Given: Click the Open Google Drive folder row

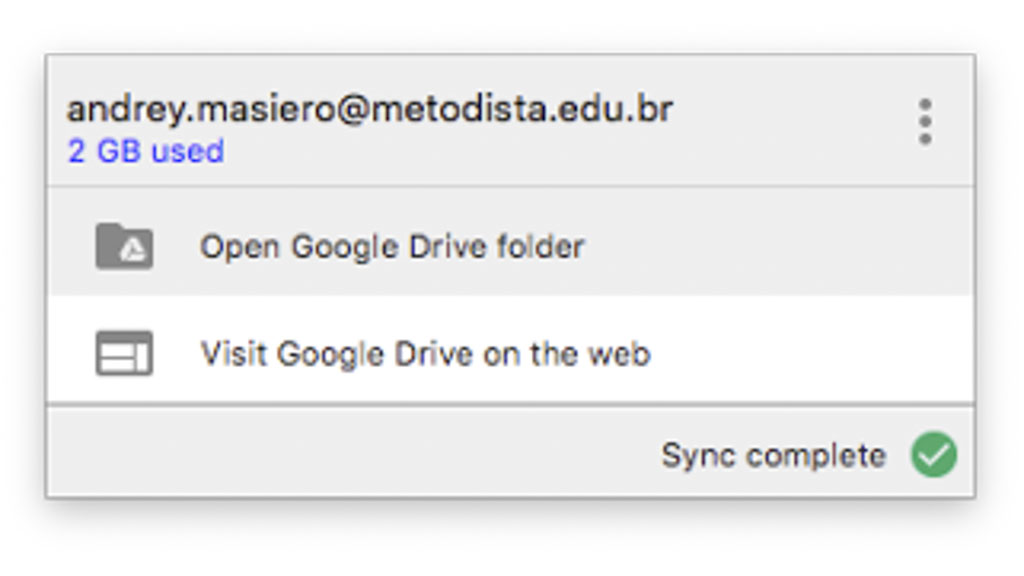Looking at the screenshot, I should click(510, 246).
